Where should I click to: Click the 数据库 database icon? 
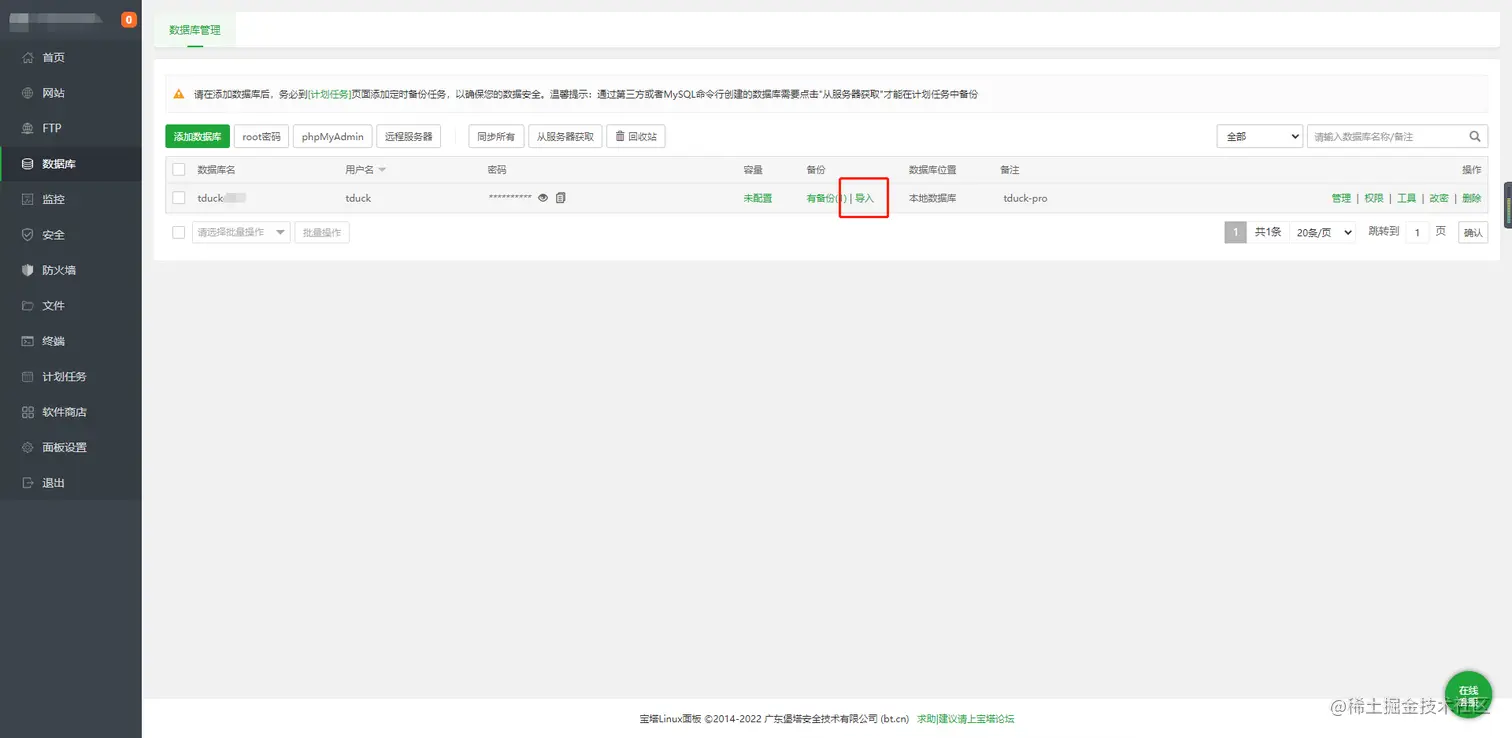pos(28,164)
